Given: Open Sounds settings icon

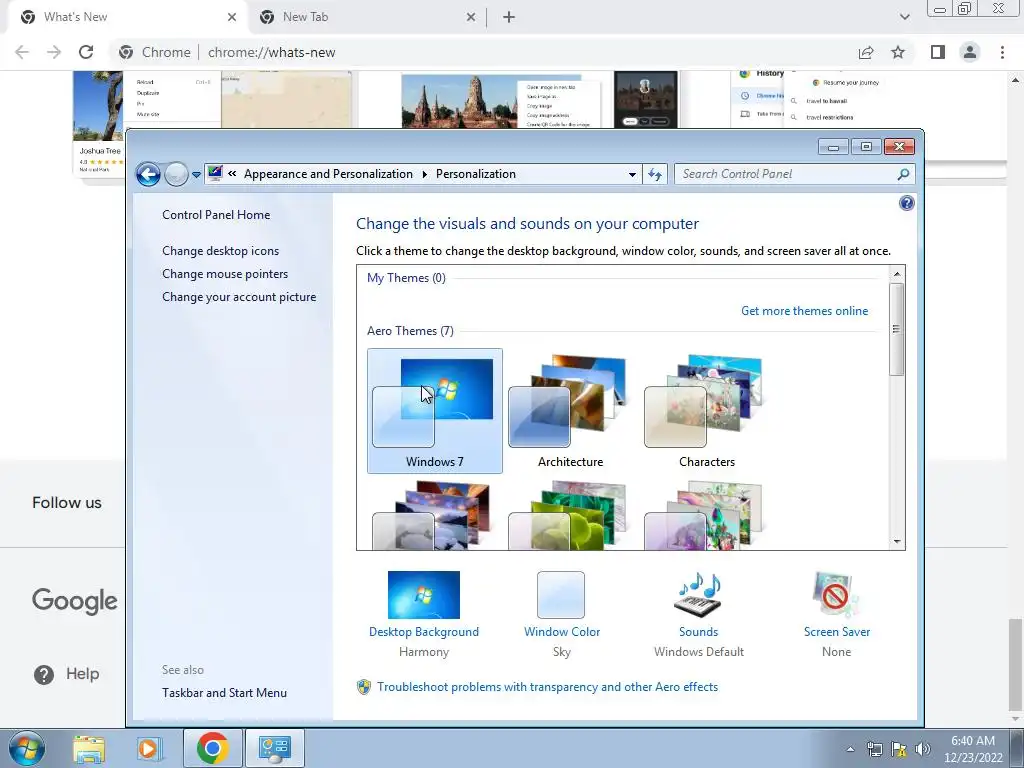Looking at the screenshot, I should click(698, 595).
